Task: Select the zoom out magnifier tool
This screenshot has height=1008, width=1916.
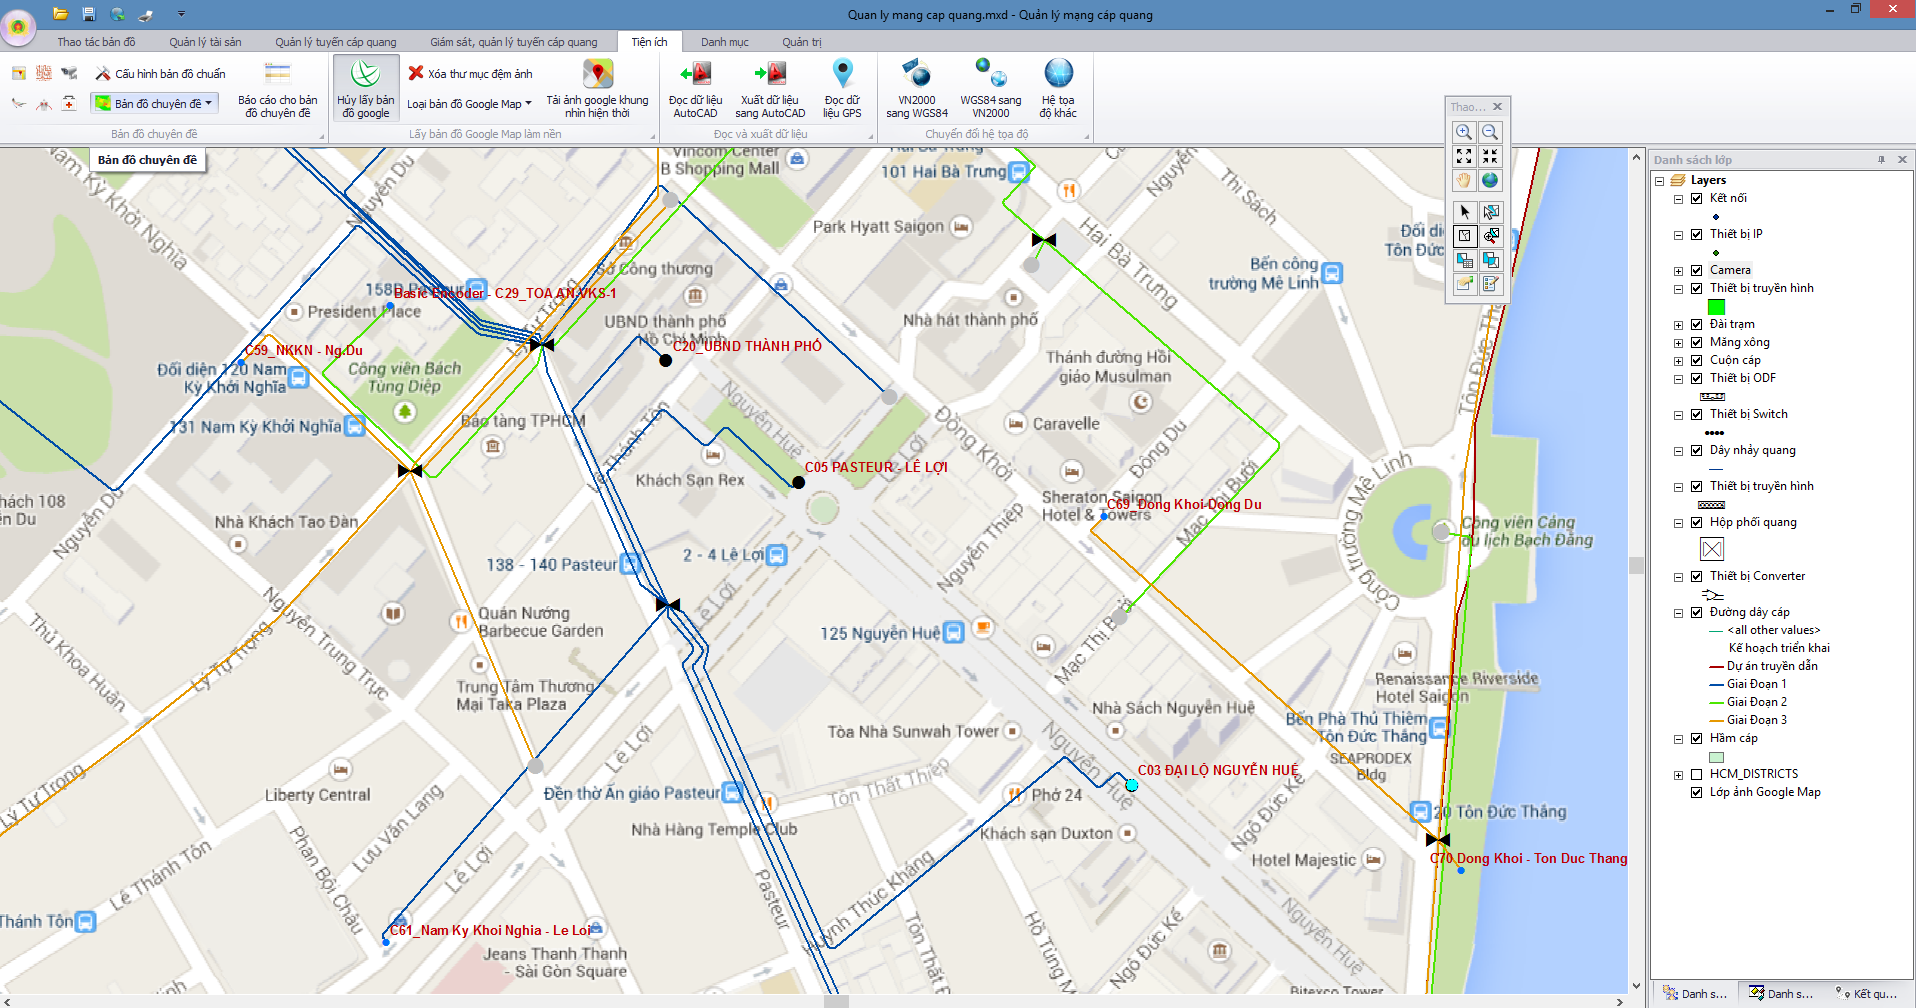Action: [x=1490, y=132]
